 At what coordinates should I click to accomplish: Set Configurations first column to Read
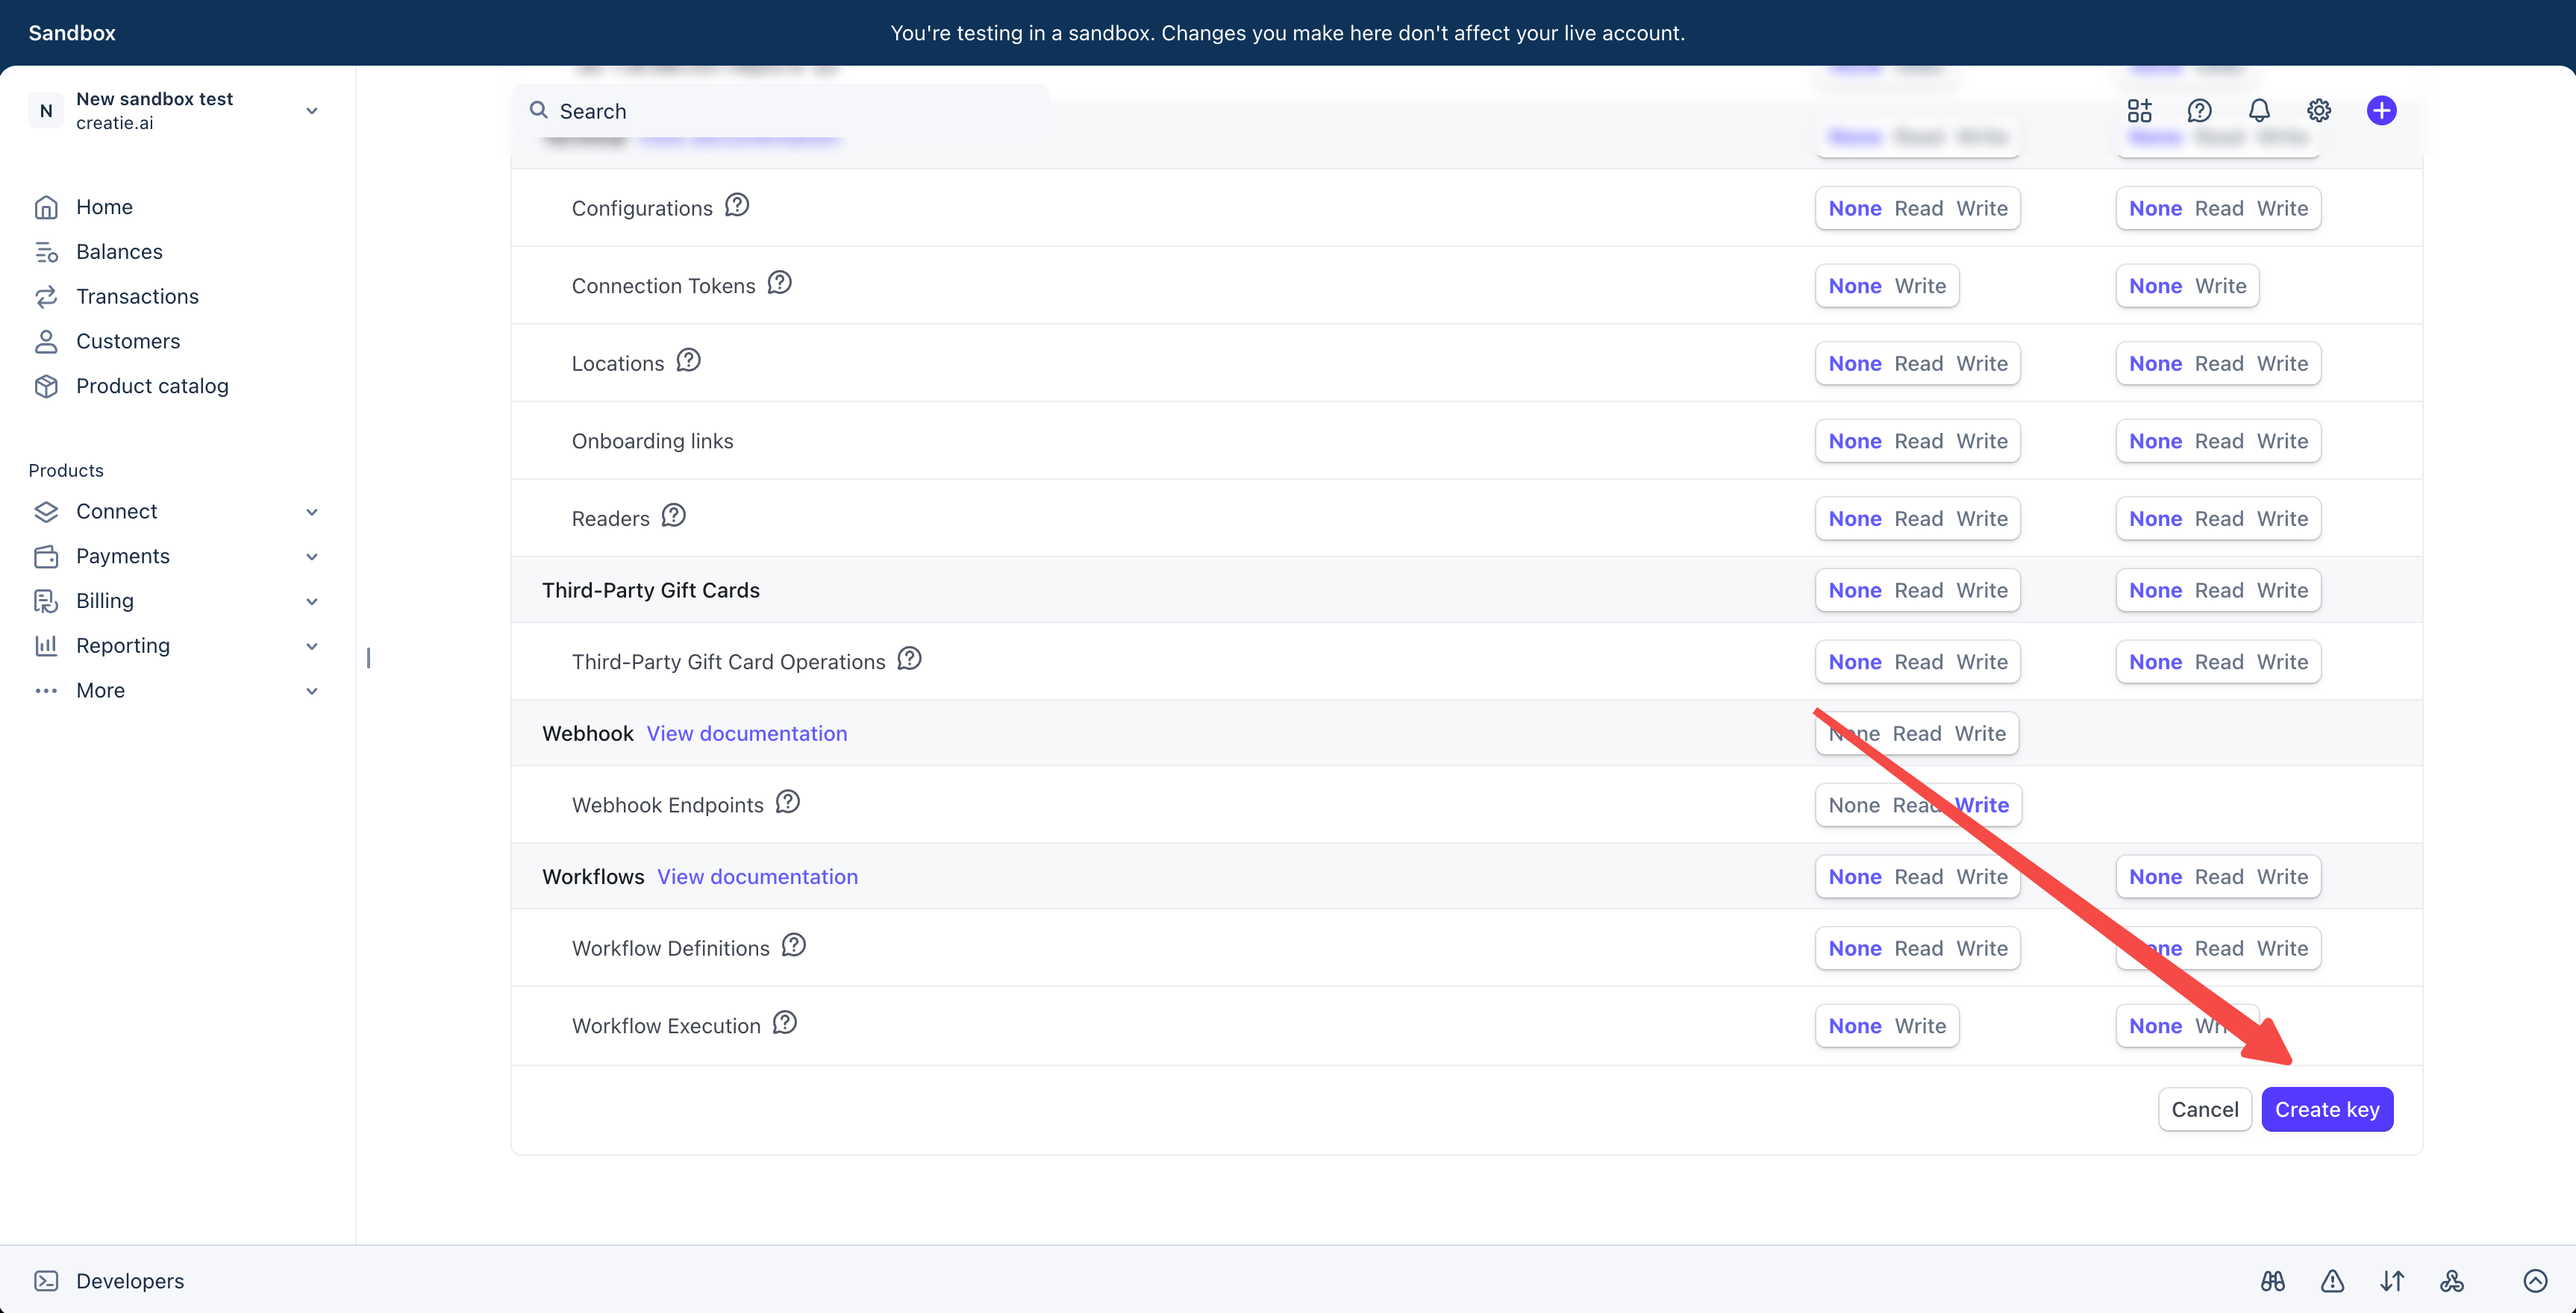coord(1918,208)
